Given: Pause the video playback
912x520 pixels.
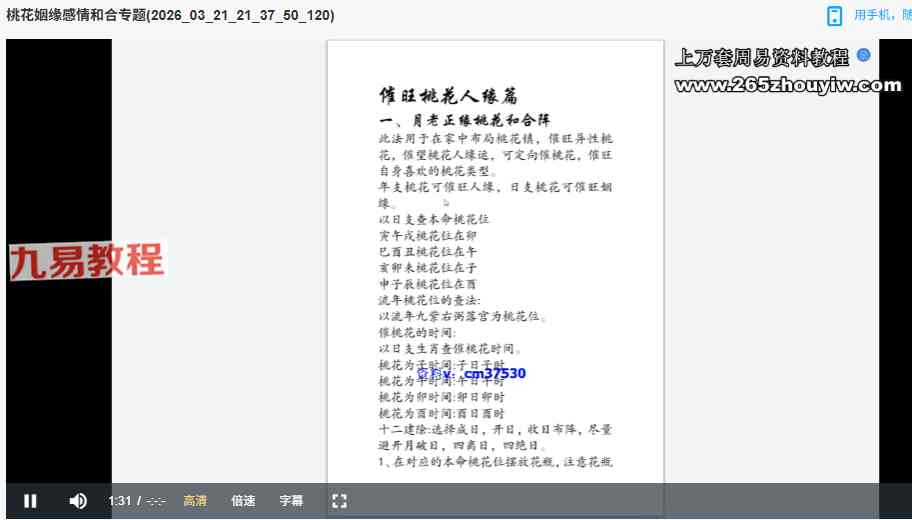Looking at the screenshot, I should pyautogui.click(x=30, y=501).
